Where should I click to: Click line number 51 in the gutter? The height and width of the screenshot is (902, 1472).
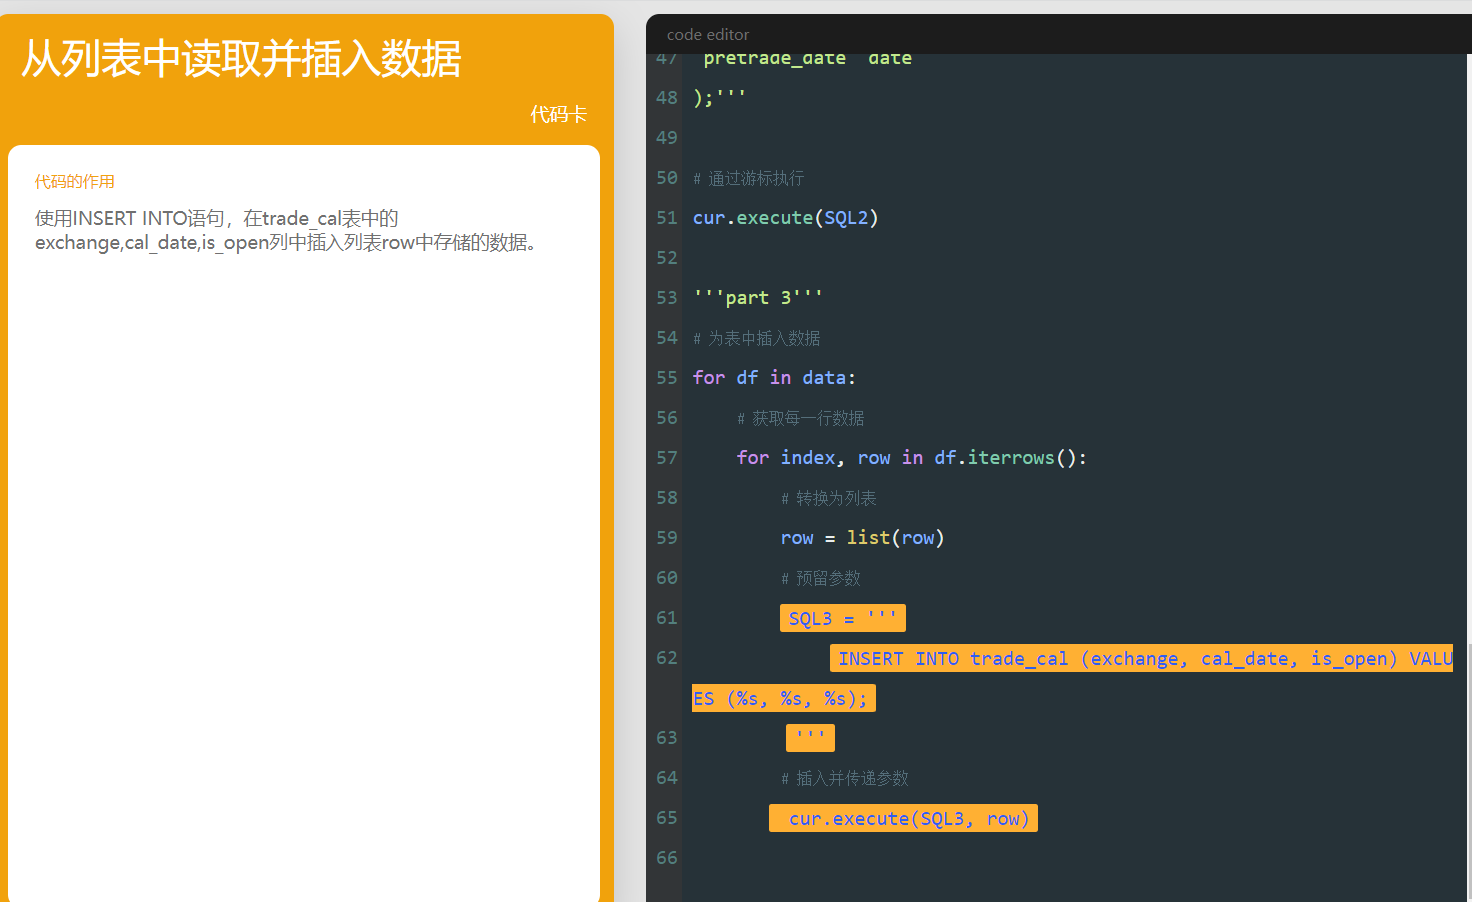(x=667, y=218)
